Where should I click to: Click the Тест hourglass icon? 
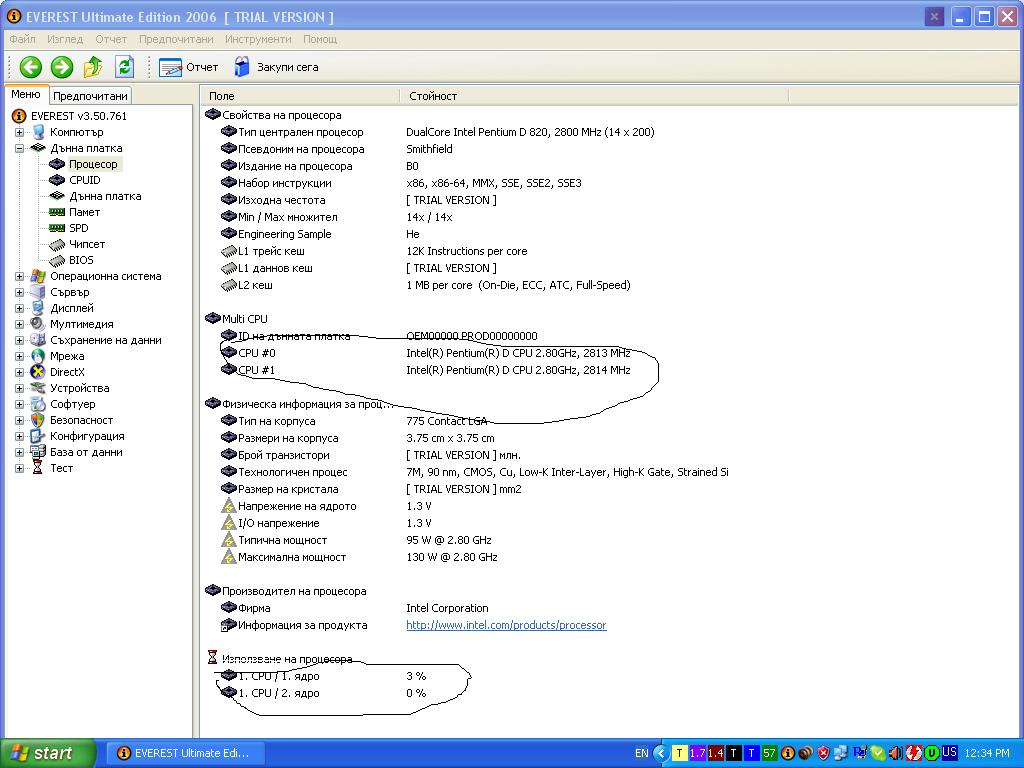tap(38, 468)
